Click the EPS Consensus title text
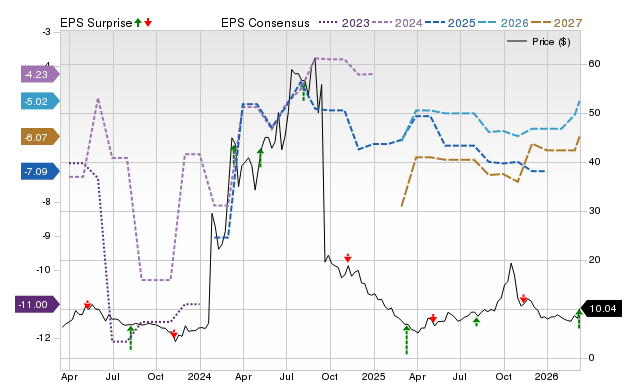 point(265,23)
